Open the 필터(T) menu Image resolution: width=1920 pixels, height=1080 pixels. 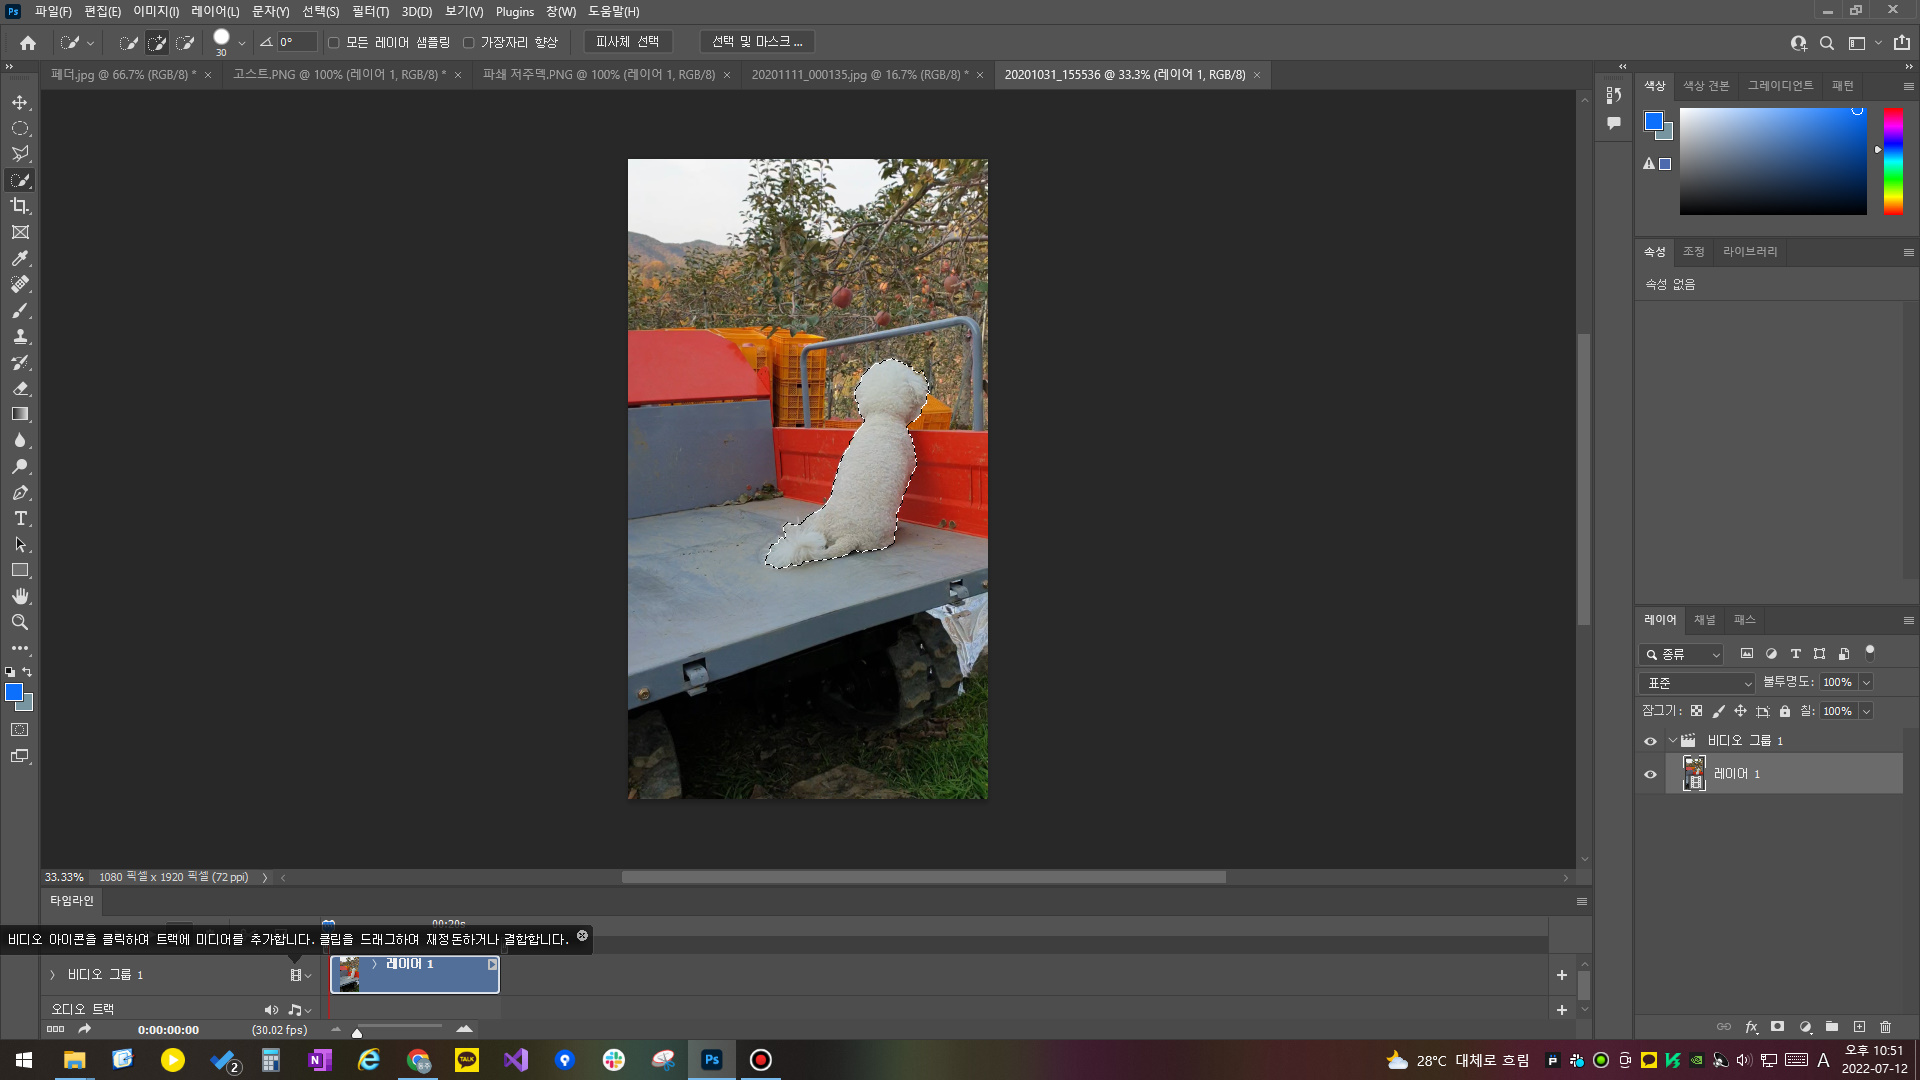pos(370,12)
